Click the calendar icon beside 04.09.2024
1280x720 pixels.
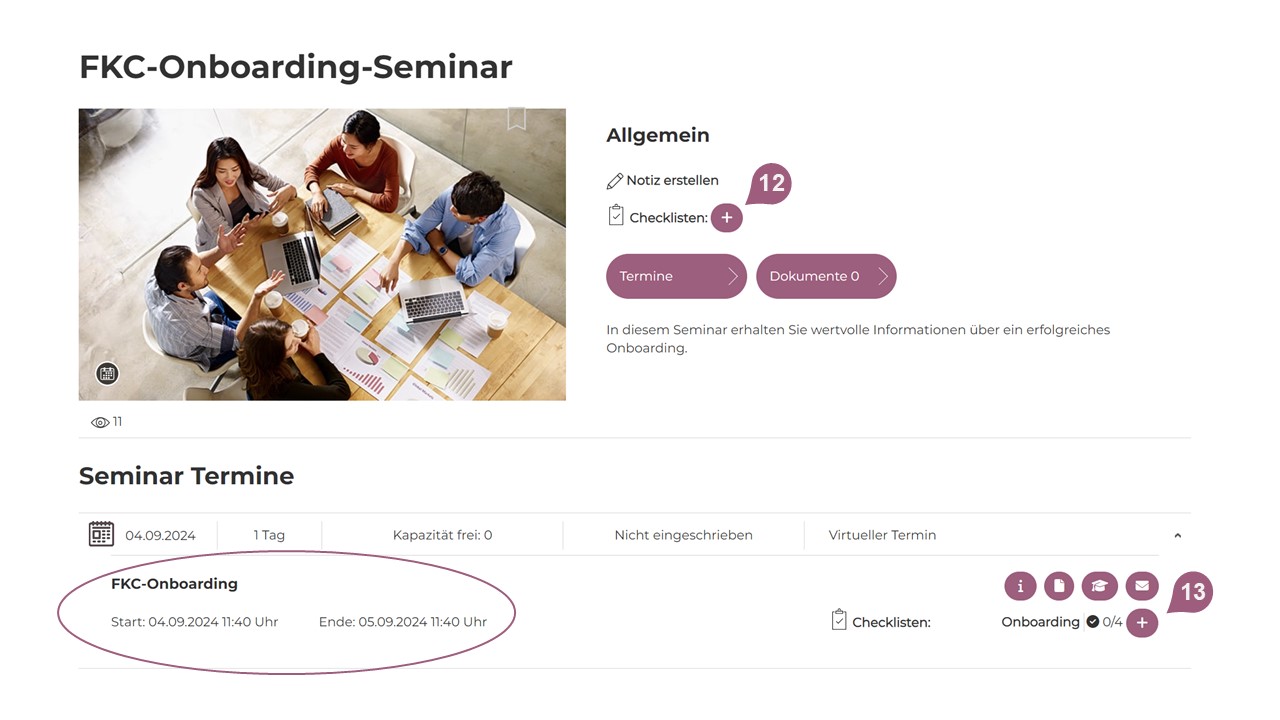pos(101,534)
